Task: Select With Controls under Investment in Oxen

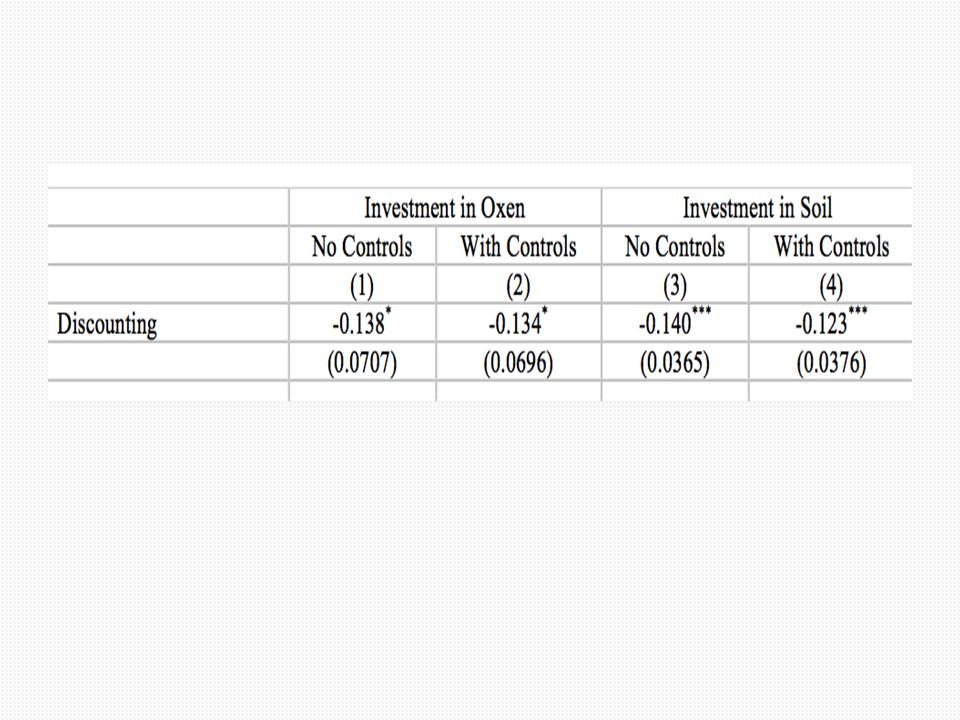Action: pos(519,246)
